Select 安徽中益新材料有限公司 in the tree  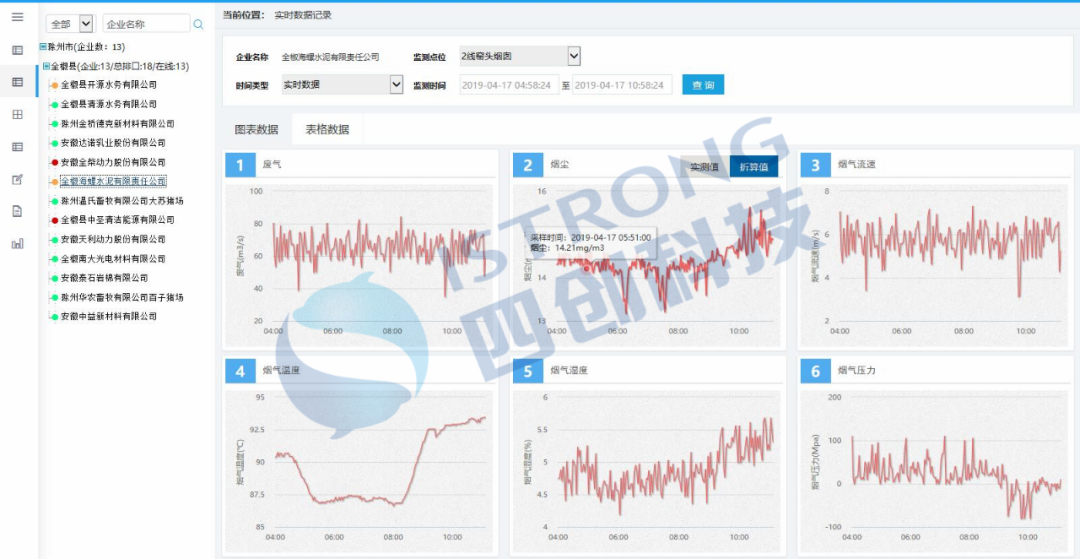pos(108,317)
